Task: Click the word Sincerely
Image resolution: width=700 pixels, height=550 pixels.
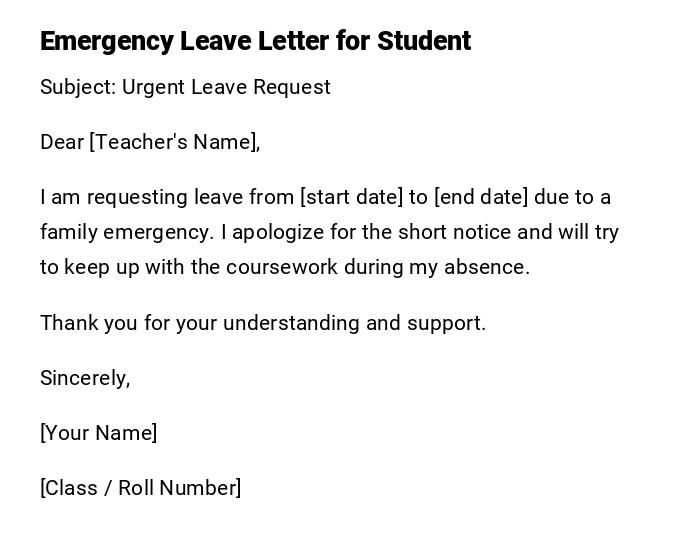Action: [x=84, y=378]
